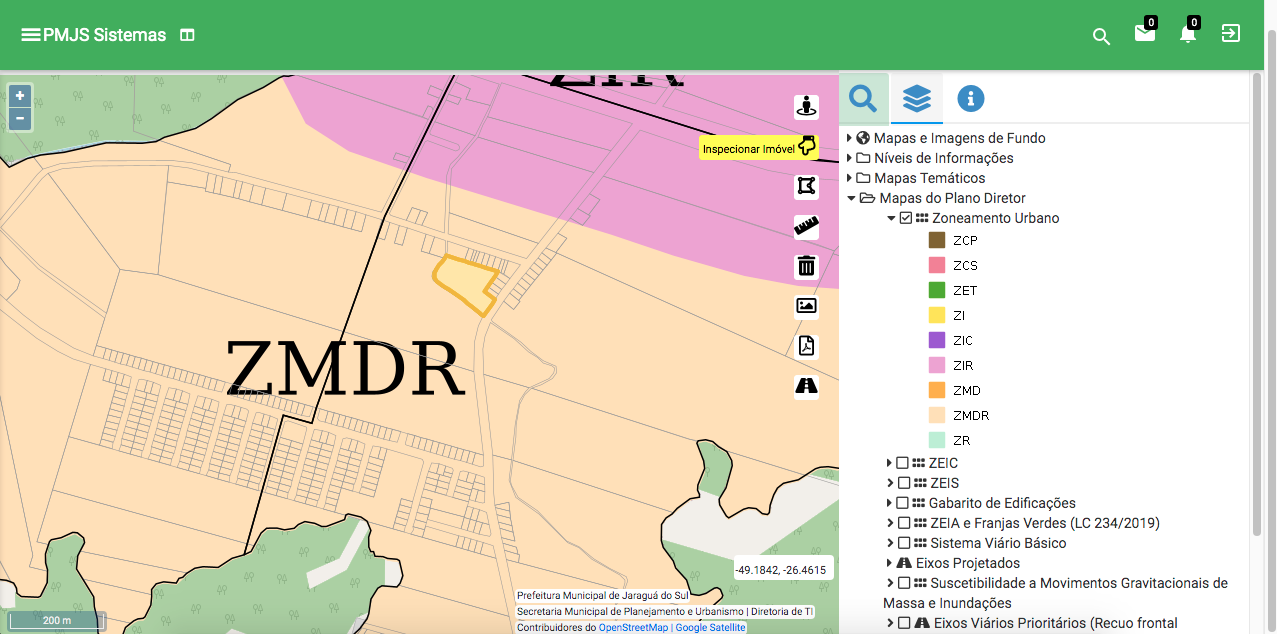Open the road viewer tool
The width and height of the screenshot is (1277, 634).
(x=806, y=386)
